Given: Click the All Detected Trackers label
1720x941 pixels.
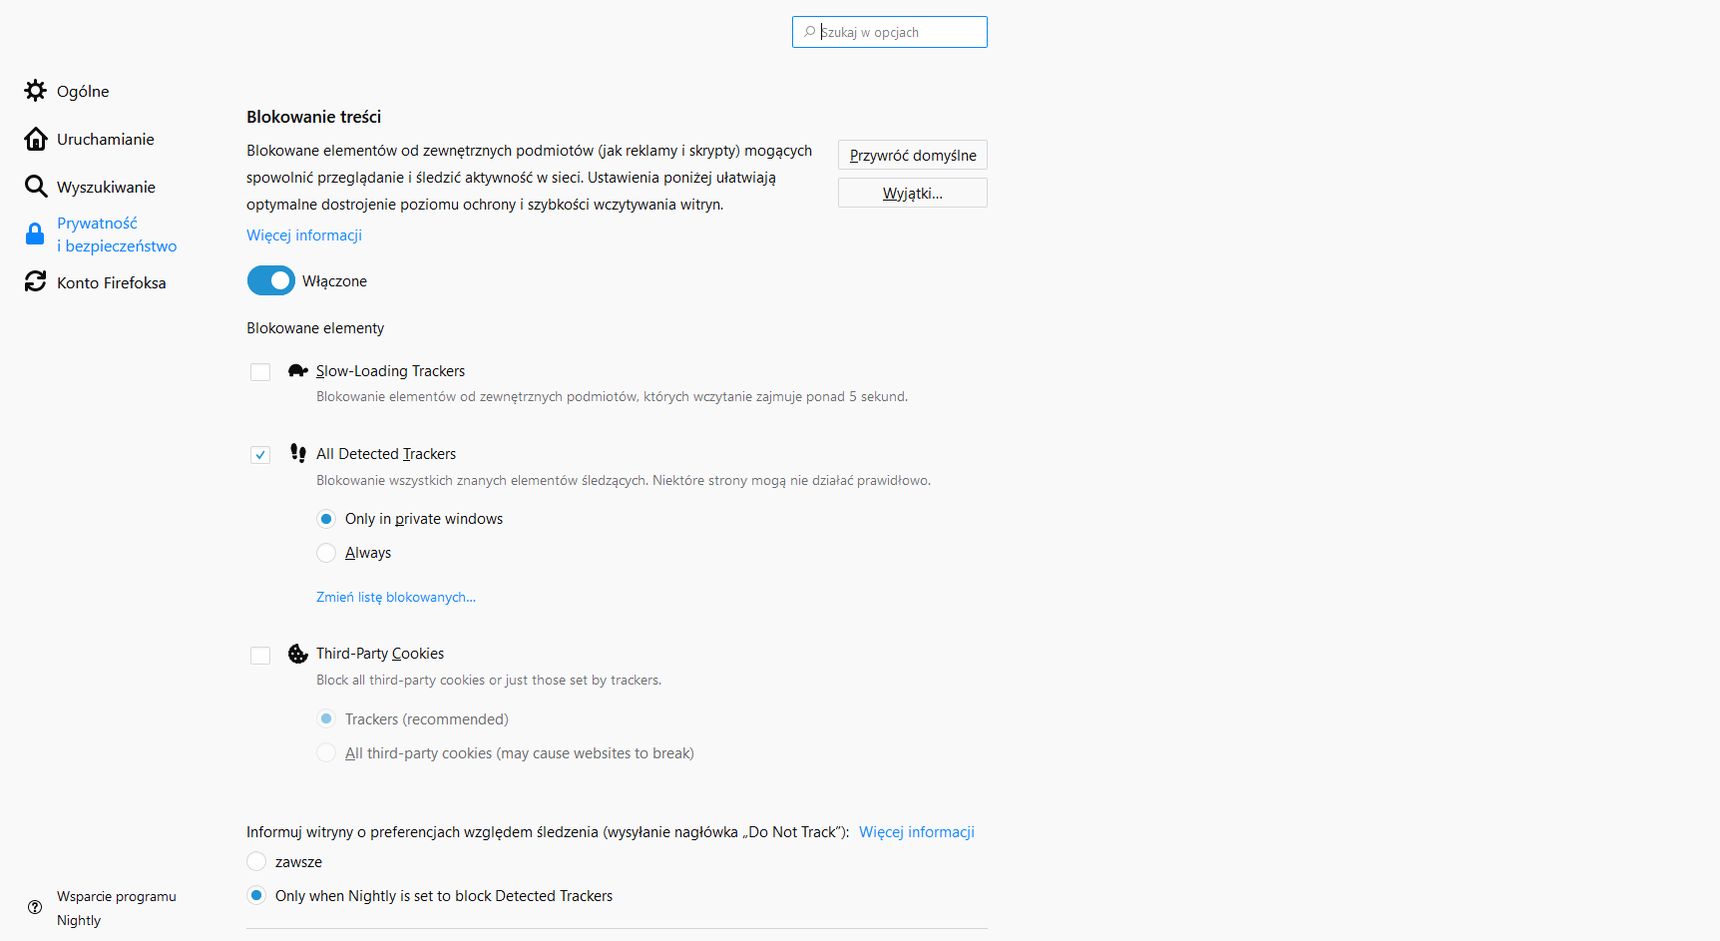Looking at the screenshot, I should coord(386,454).
